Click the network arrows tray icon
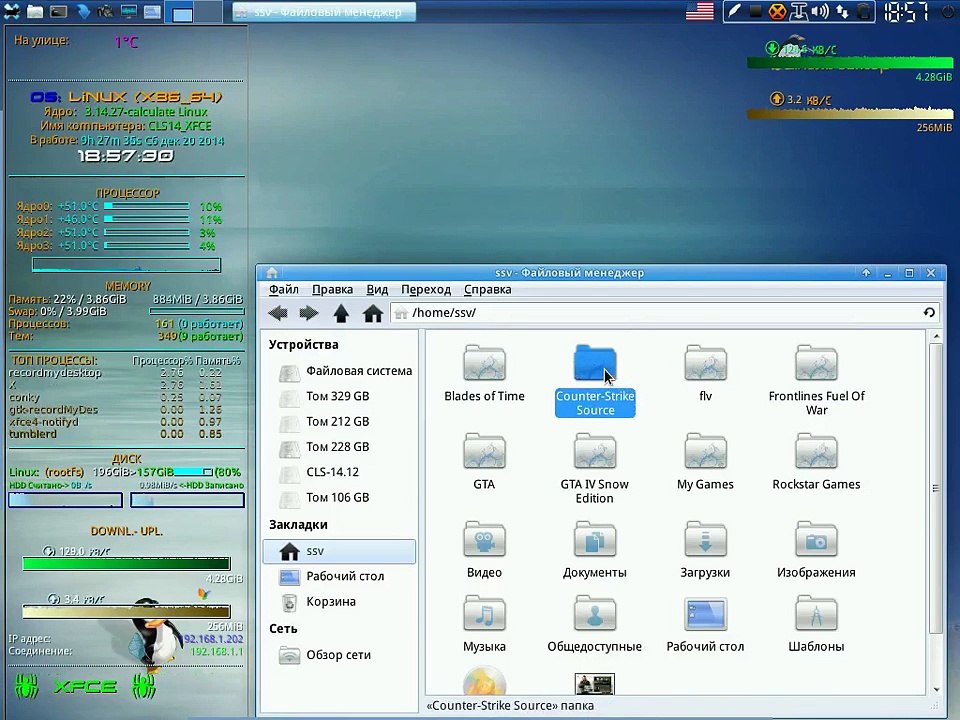 842,11
